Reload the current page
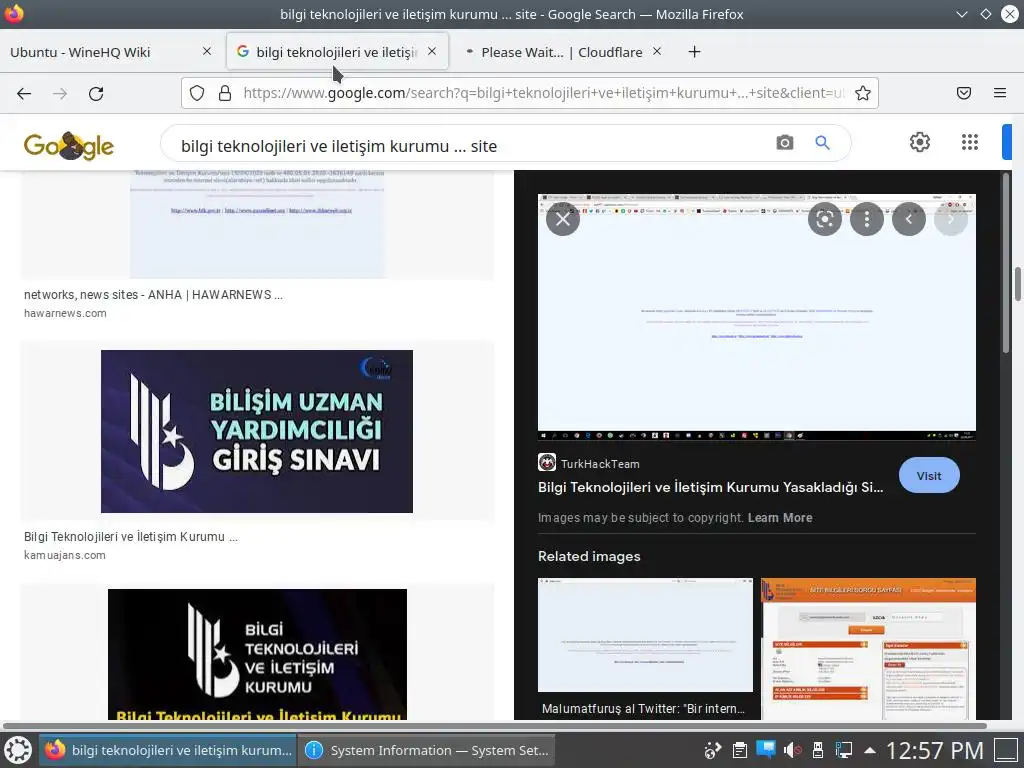The height and width of the screenshot is (768, 1024). click(x=96, y=93)
